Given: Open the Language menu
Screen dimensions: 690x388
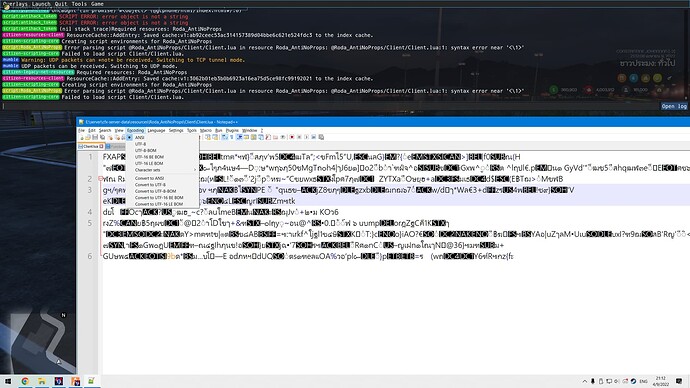Looking at the screenshot, I should [156, 131].
